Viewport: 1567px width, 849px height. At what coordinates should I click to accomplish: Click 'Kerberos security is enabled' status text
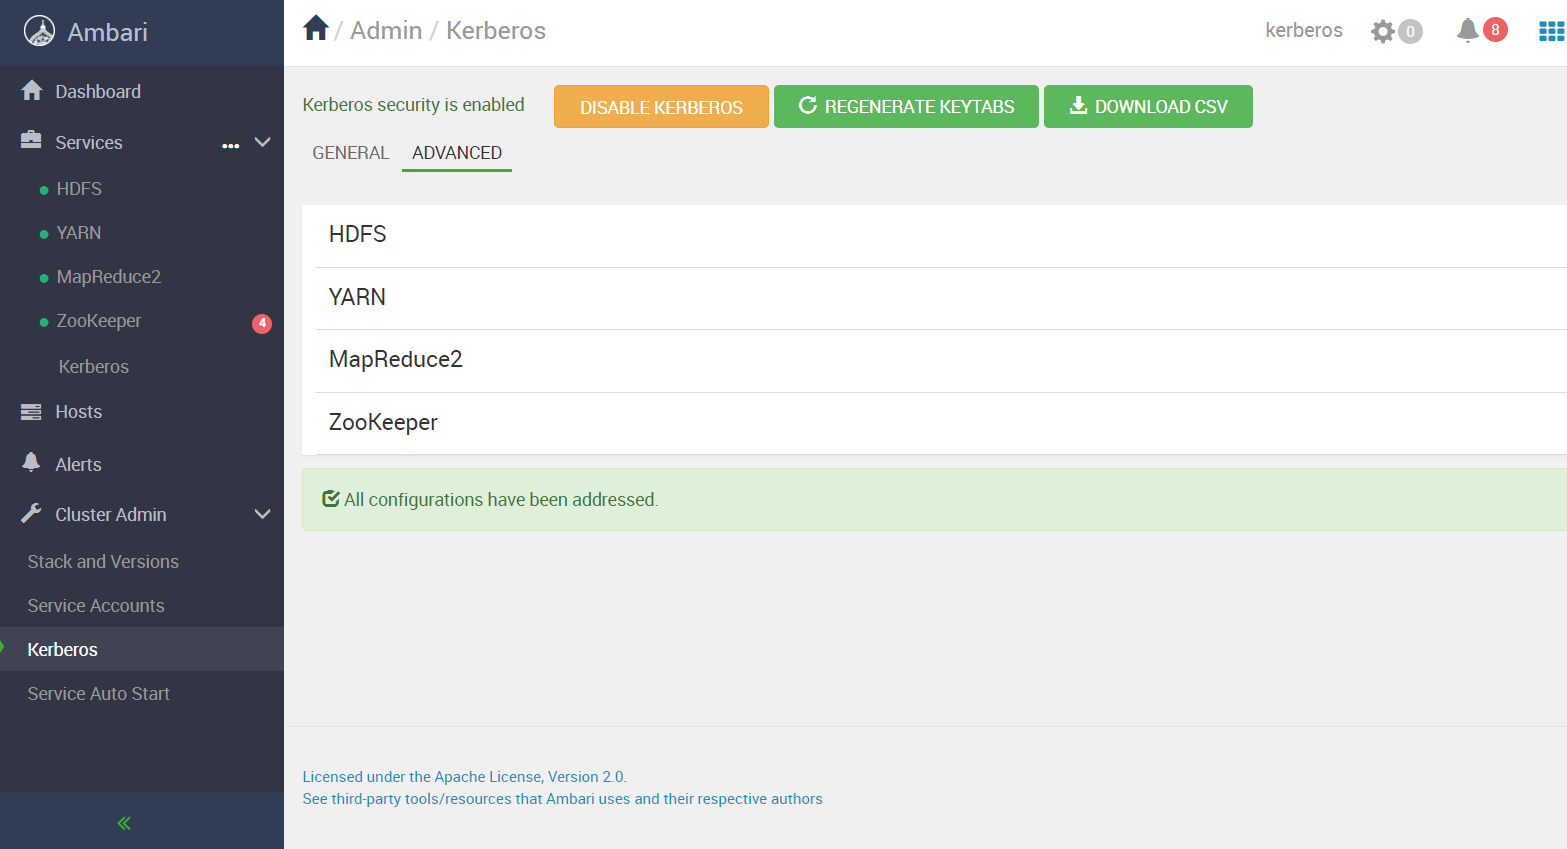[413, 105]
